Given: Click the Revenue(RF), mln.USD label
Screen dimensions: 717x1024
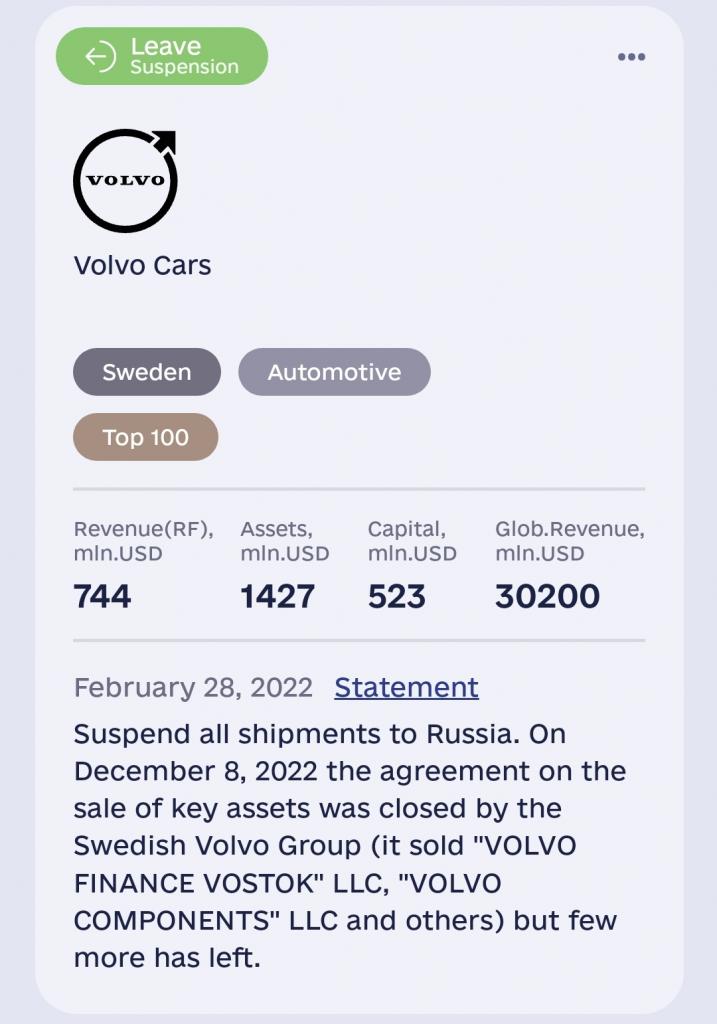Looking at the screenshot, I should [144, 541].
